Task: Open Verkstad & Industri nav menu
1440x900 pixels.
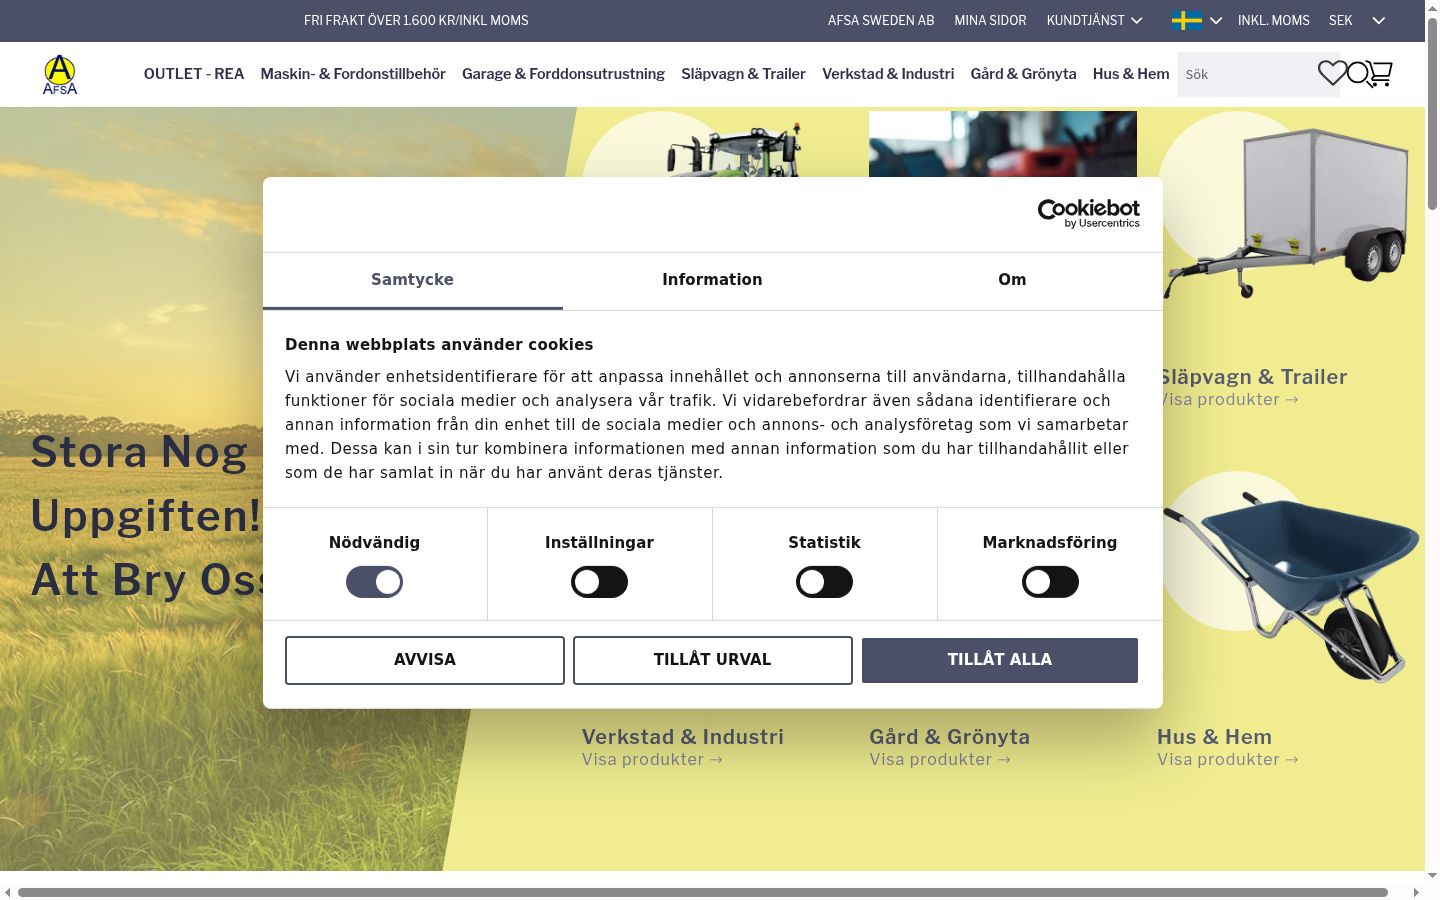Action: click(888, 74)
